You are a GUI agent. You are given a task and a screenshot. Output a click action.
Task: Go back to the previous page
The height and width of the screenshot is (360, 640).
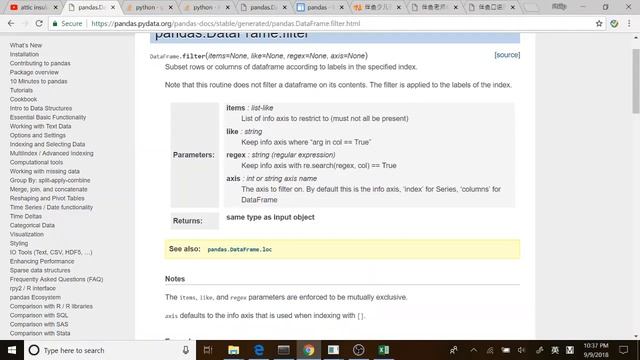click(x=11, y=24)
